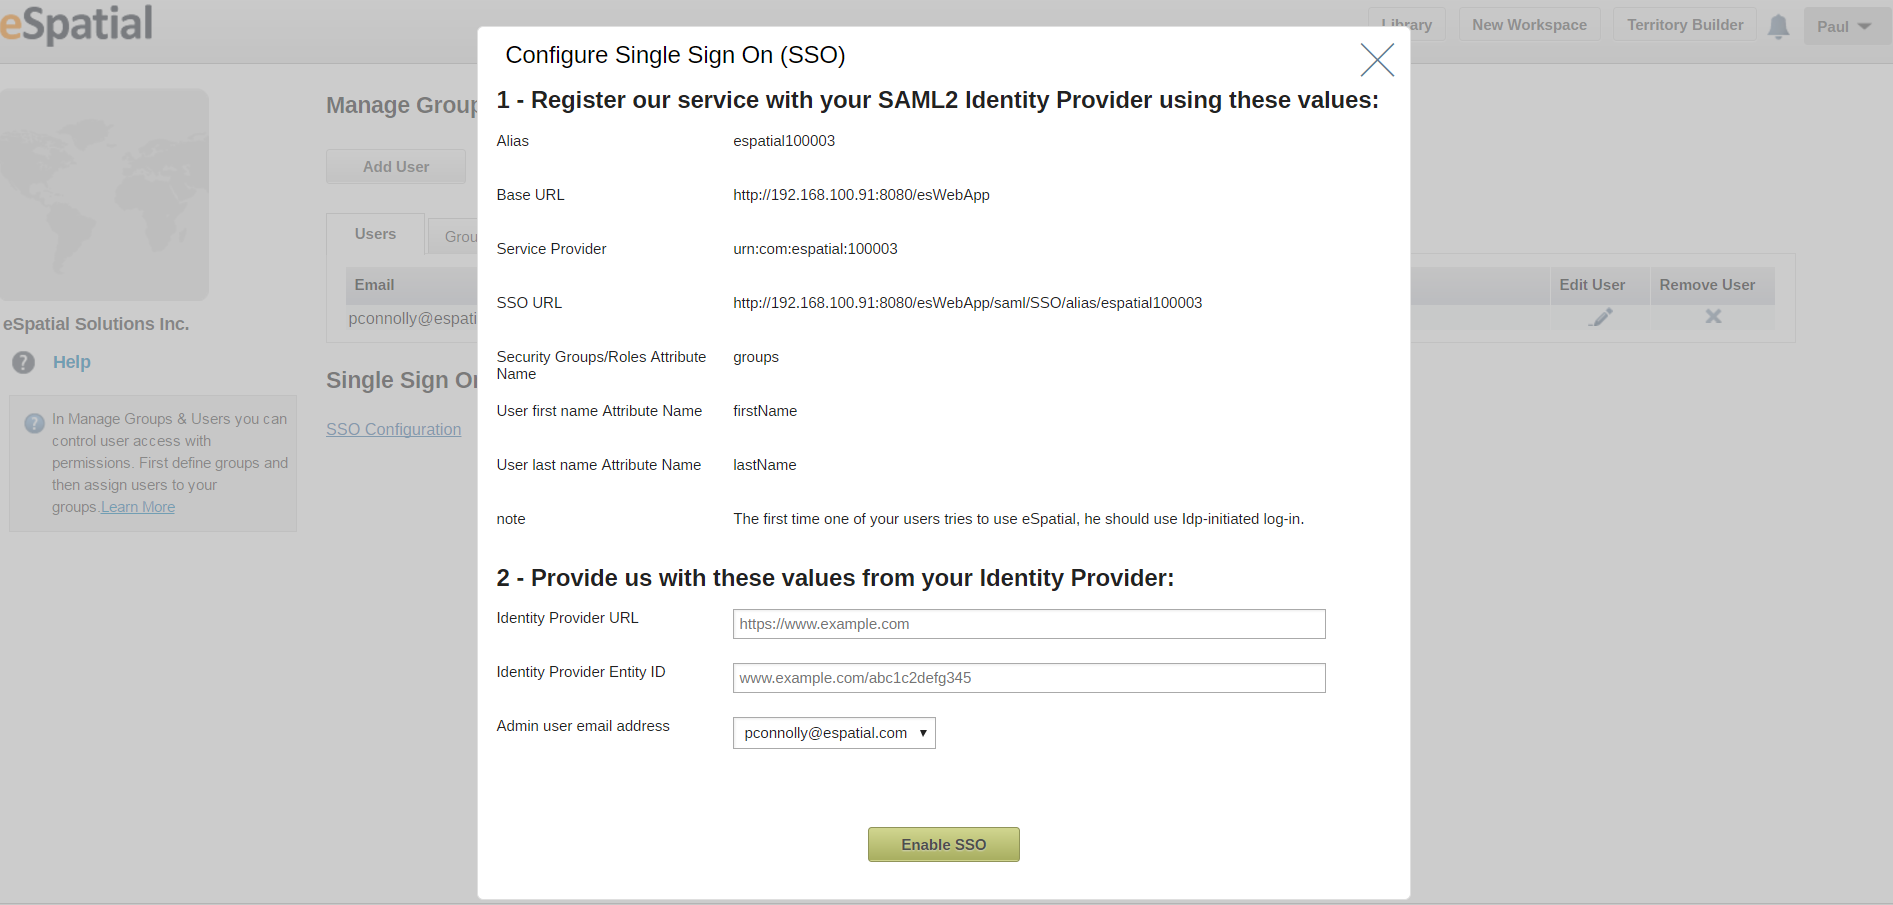The height and width of the screenshot is (905, 1893).
Task: Click the SSO URL value ending alias/espatial100003
Action: (967, 303)
